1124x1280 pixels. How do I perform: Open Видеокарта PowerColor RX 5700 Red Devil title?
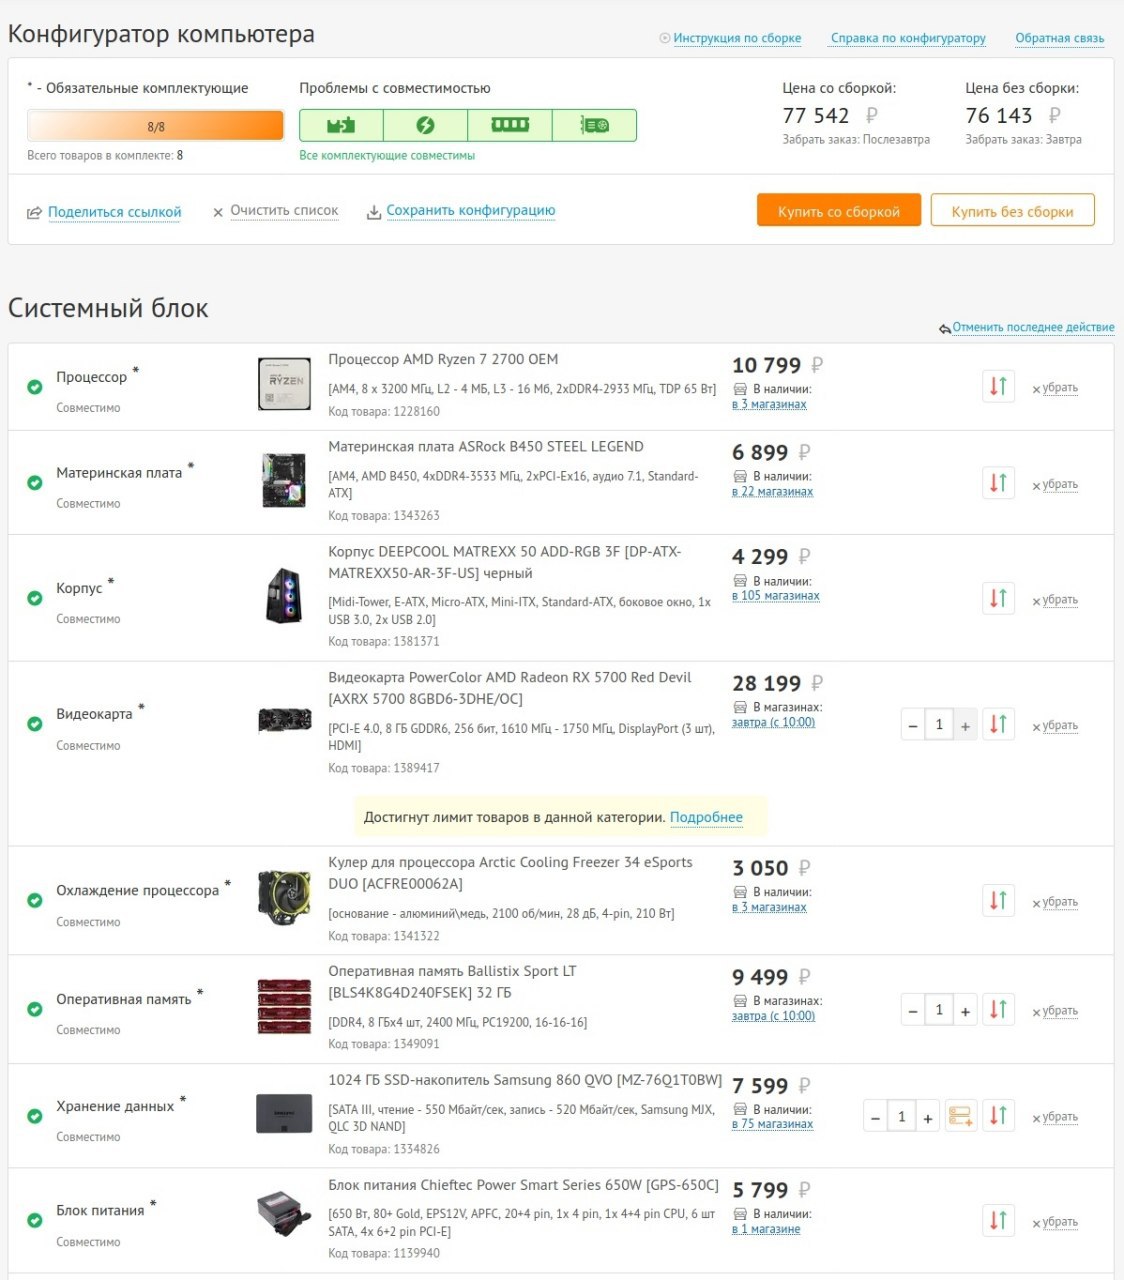(510, 688)
